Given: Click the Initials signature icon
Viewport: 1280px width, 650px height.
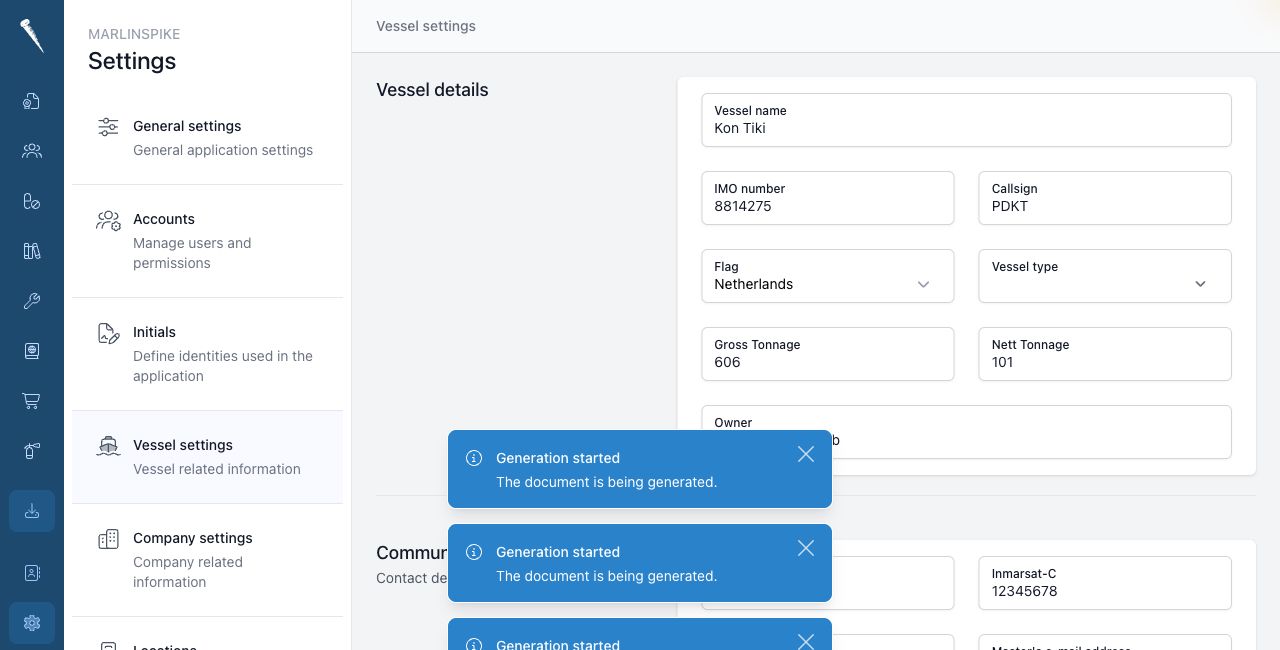Looking at the screenshot, I should point(108,333).
